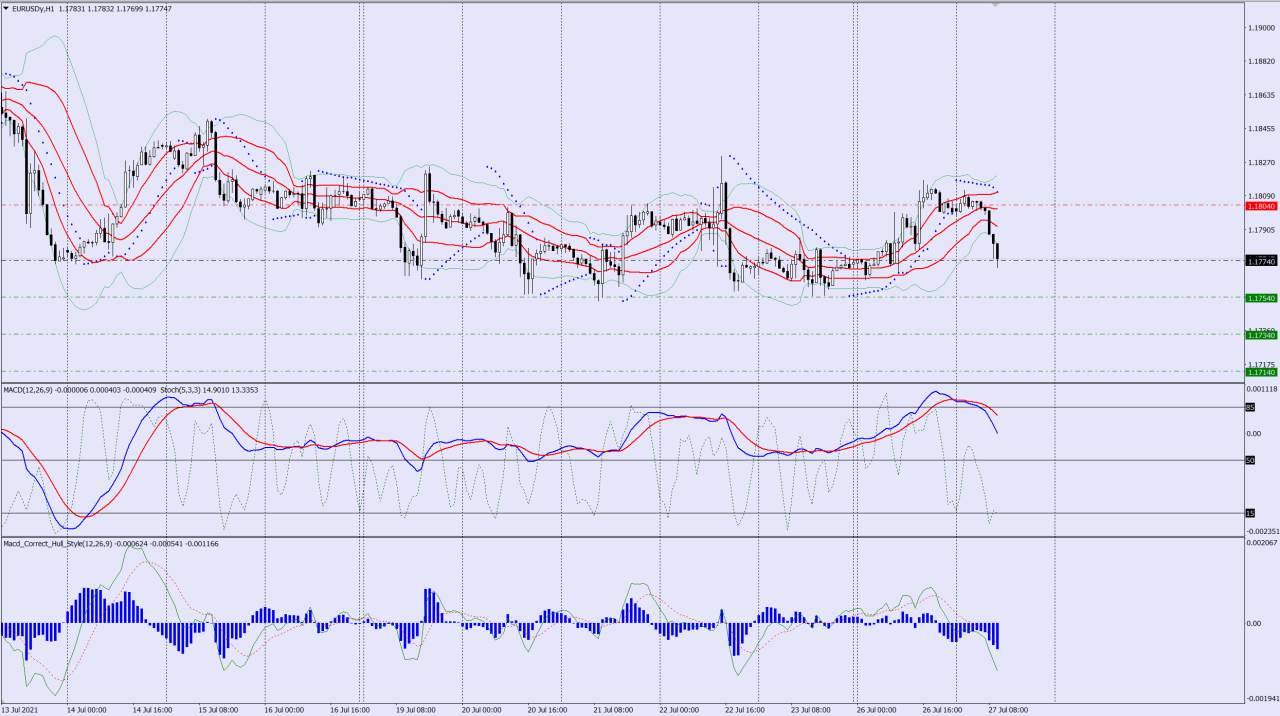Click the 22 Jul 16:00 time label
This screenshot has height=716, width=1280.
pyautogui.click(x=745, y=710)
